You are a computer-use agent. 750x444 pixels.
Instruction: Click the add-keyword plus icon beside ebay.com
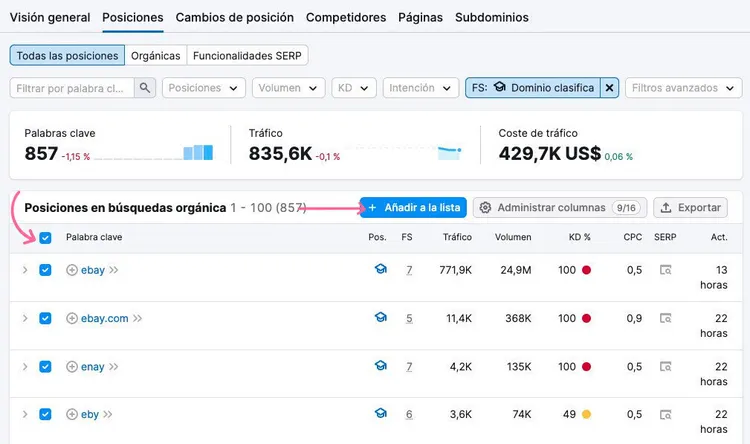72,318
